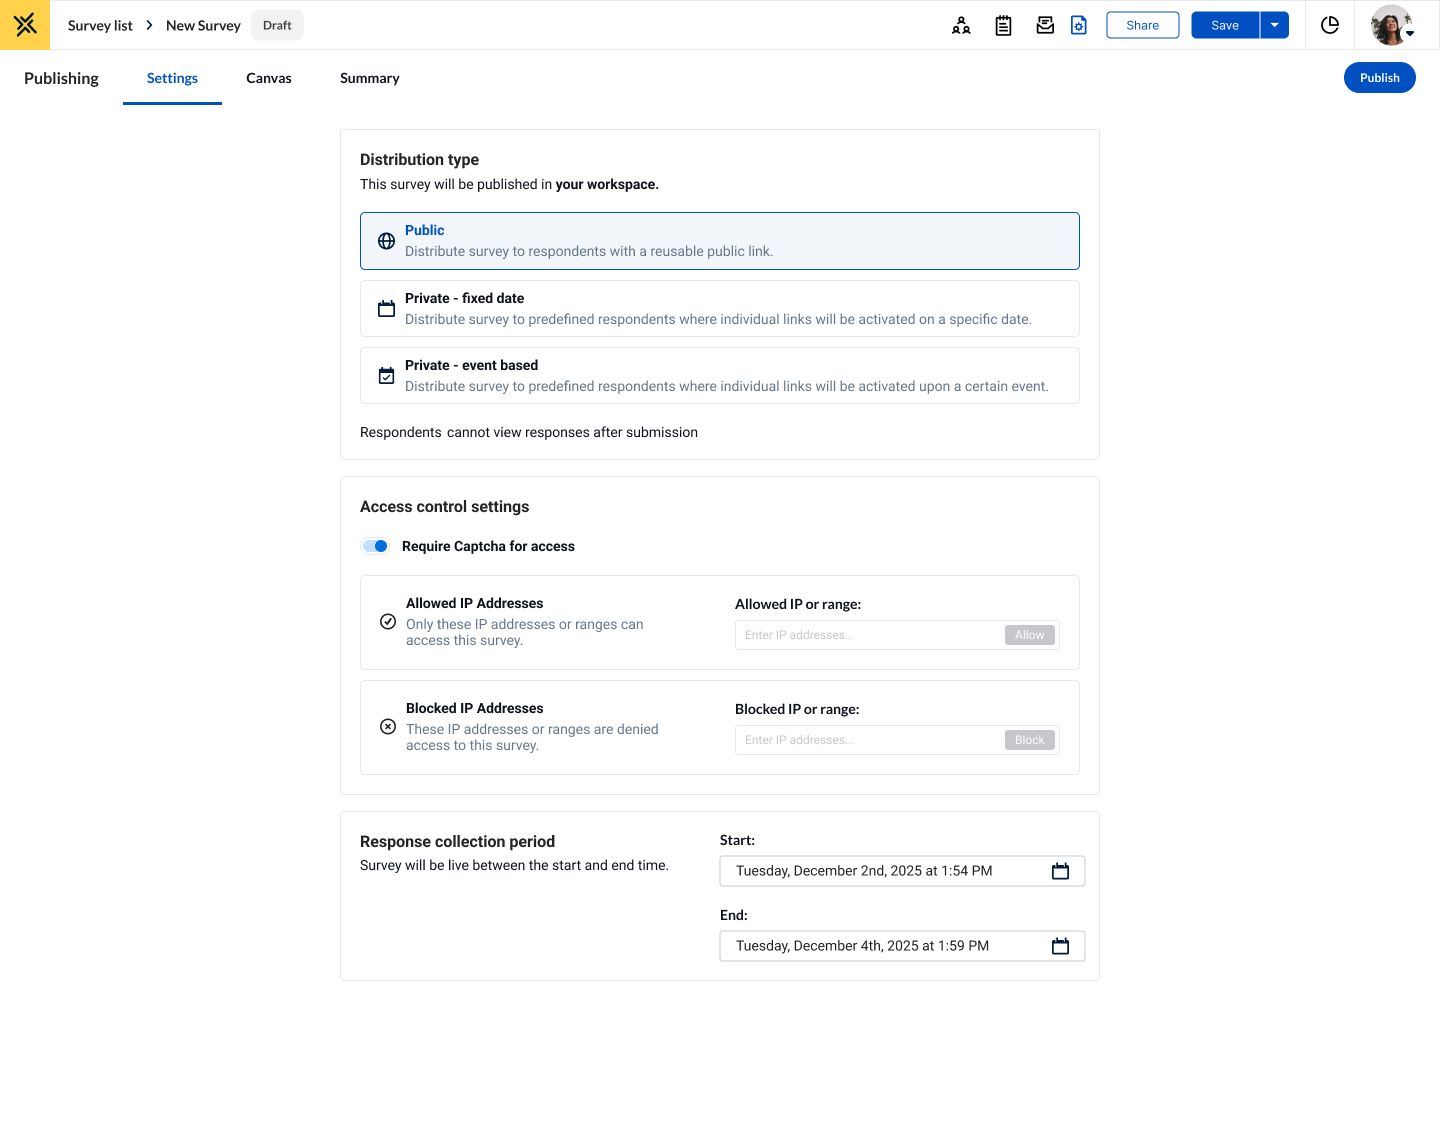Select Private - event based distribution option
The width and height of the screenshot is (1440, 1130).
720,375
